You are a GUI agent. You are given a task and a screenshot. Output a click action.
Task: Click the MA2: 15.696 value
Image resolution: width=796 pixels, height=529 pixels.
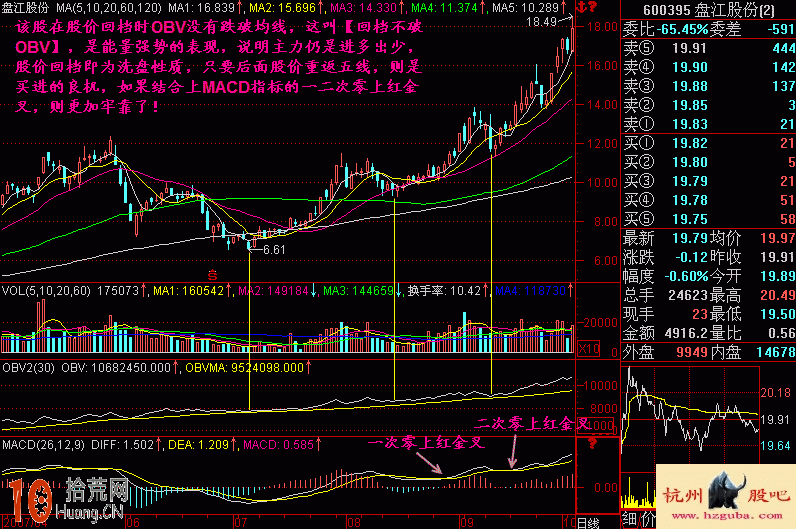(x=286, y=8)
